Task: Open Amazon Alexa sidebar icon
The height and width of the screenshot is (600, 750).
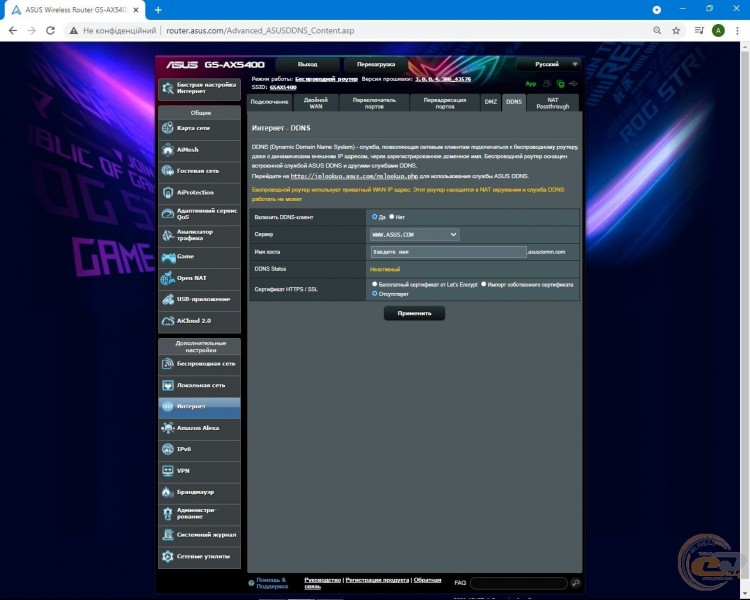Action: 167,428
